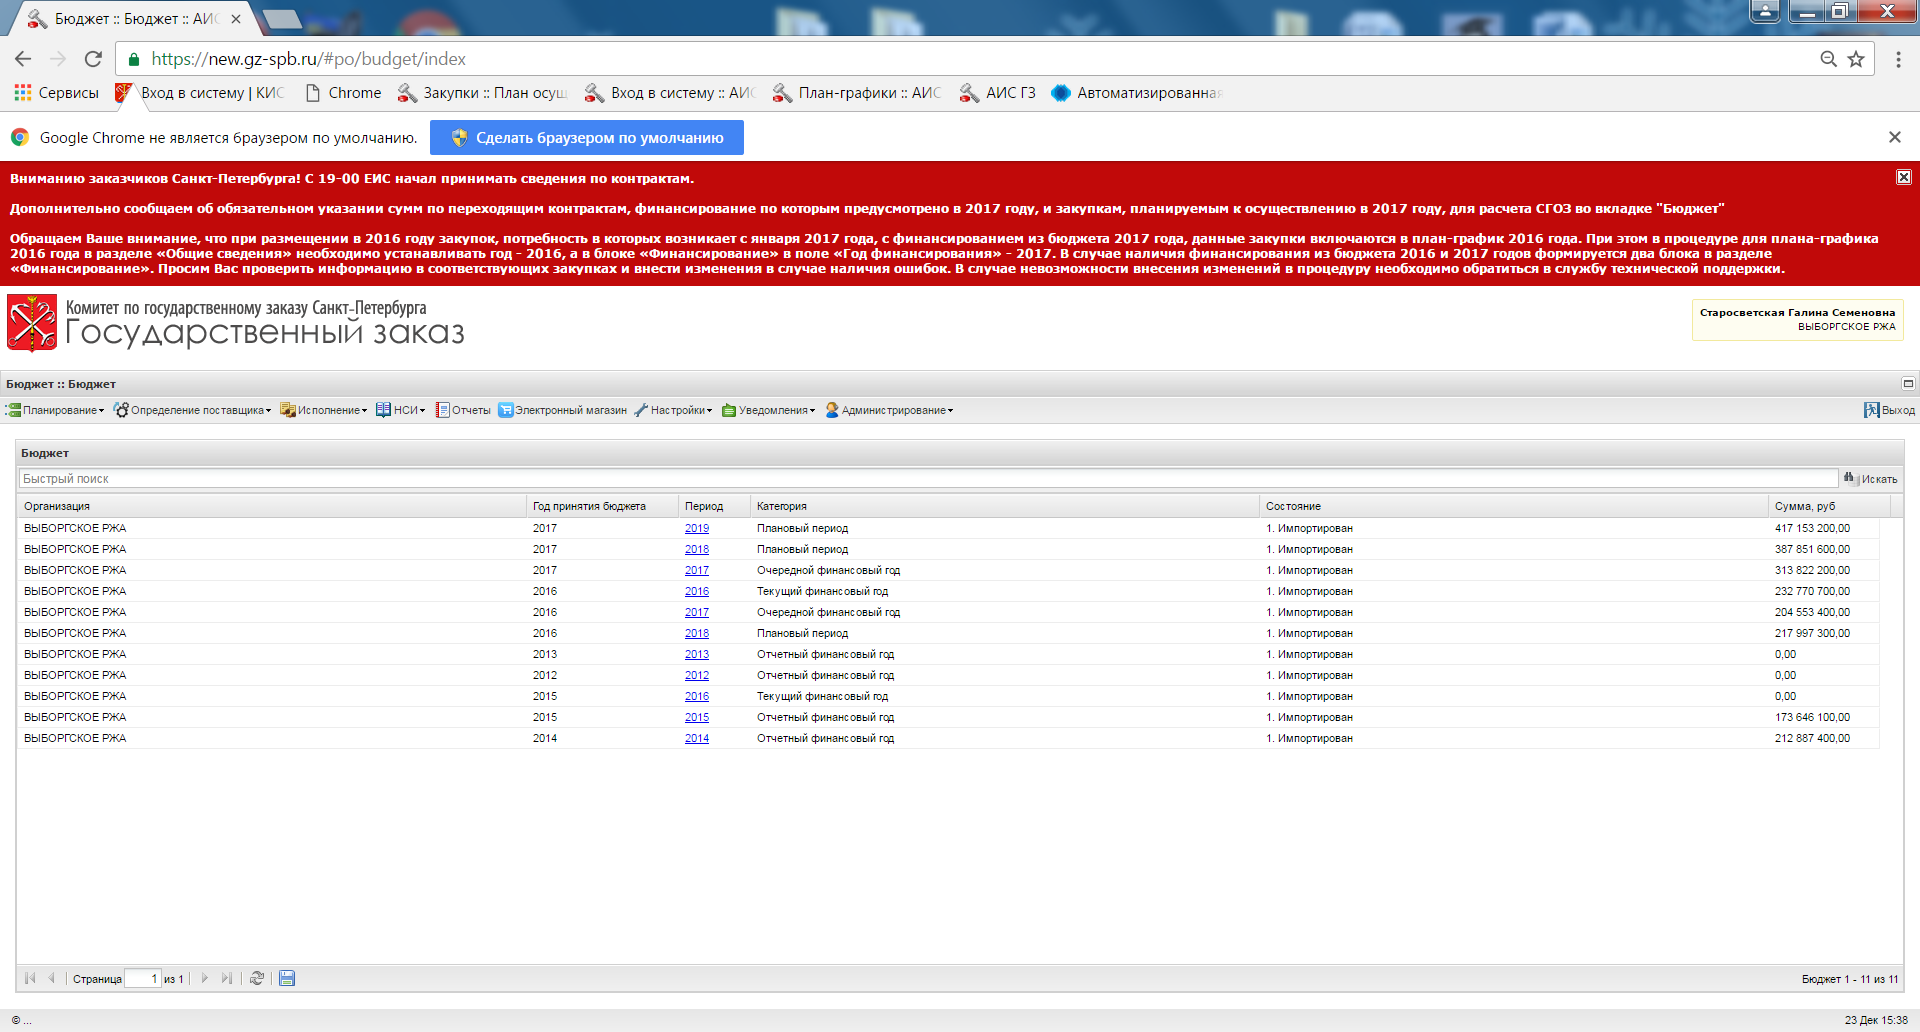This screenshot has width=1920, height=1032.
Task: Open the Chrome profile icon in title bar
Action: pos(1765,11)
